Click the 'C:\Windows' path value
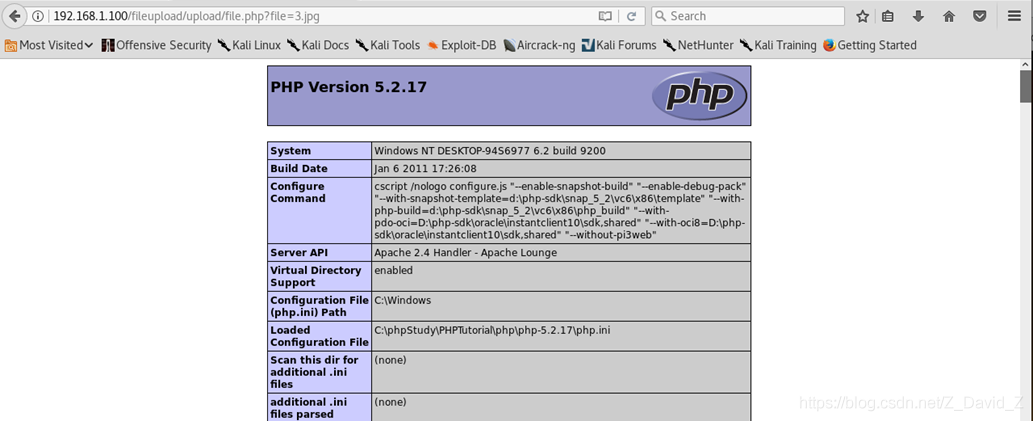The height and width of the screenshot is (421, 1033). (403, 300)
